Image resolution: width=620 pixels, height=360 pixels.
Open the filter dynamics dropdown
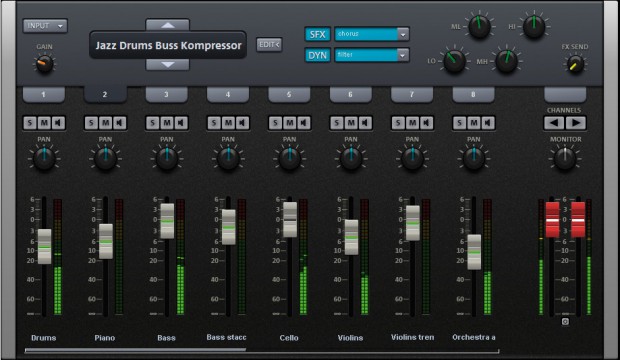point(372,55)
